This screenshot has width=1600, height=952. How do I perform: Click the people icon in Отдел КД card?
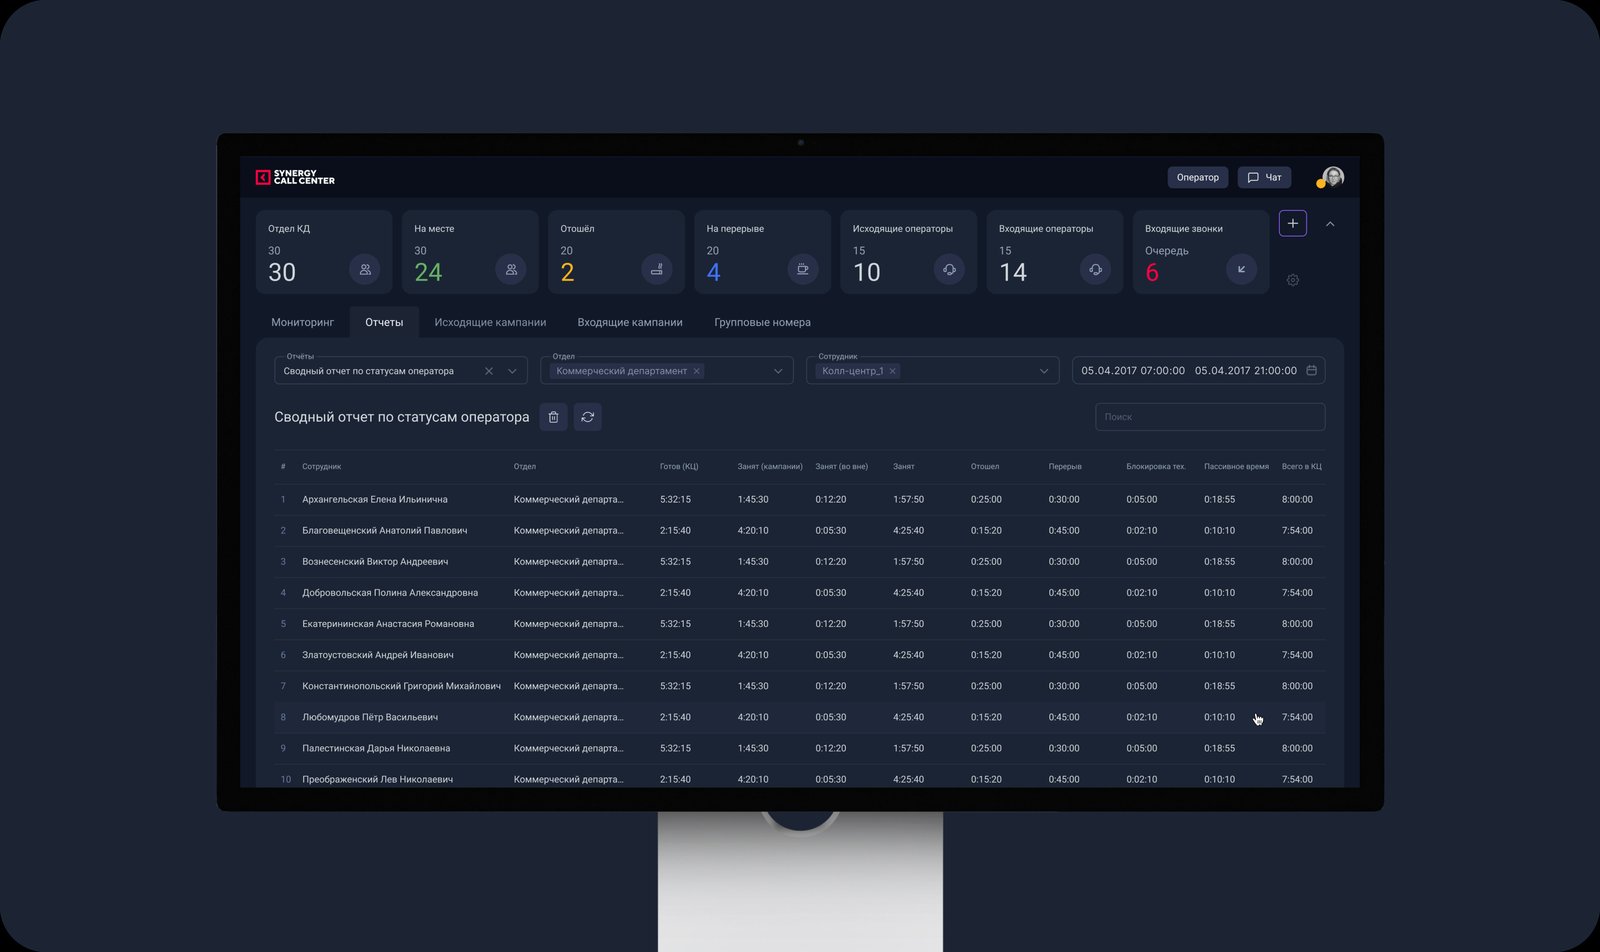365,269
